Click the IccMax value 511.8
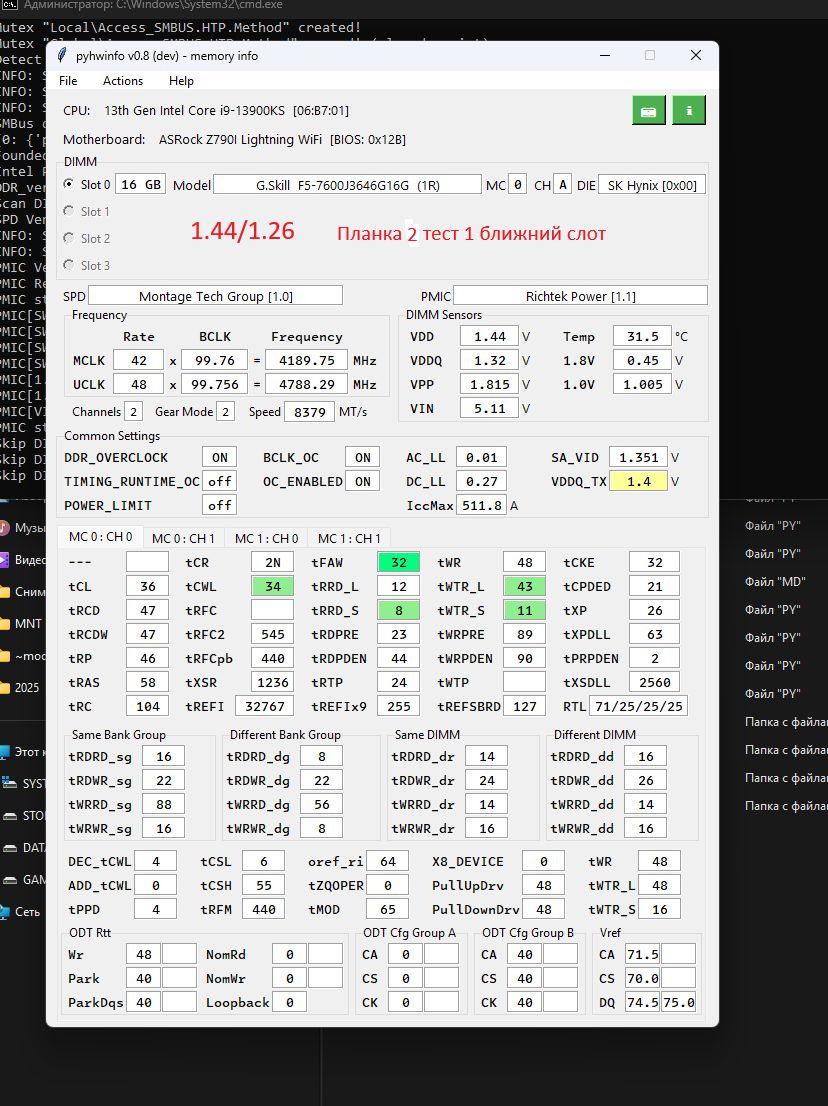This screenshot has height=1106, width=828. pos(482,505)
